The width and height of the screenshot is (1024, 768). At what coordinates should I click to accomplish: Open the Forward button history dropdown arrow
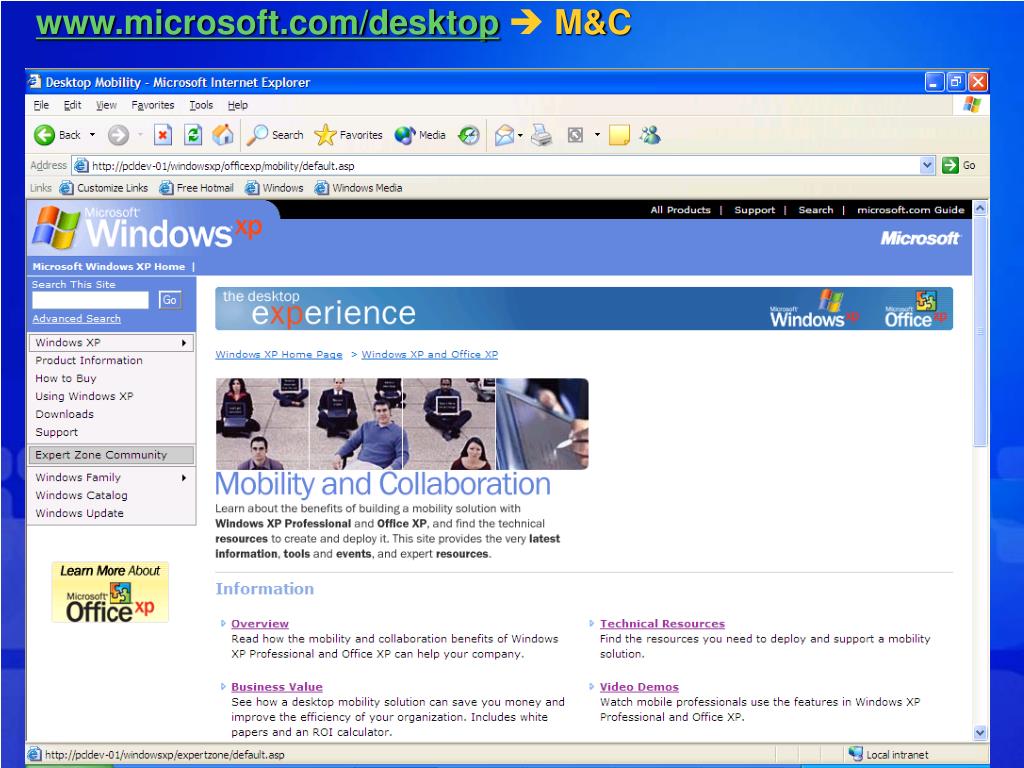point(140,135)
